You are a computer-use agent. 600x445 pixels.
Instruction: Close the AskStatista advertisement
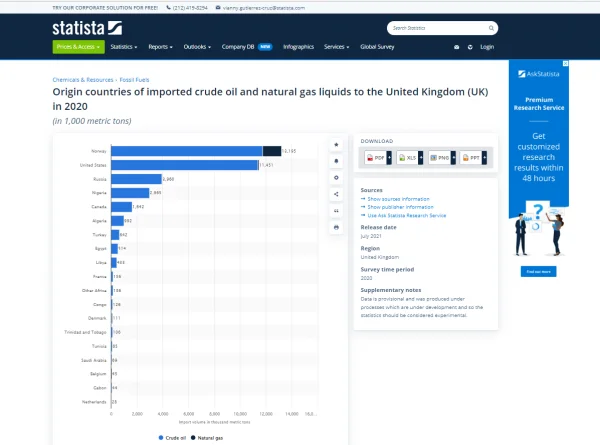(566, 64)
